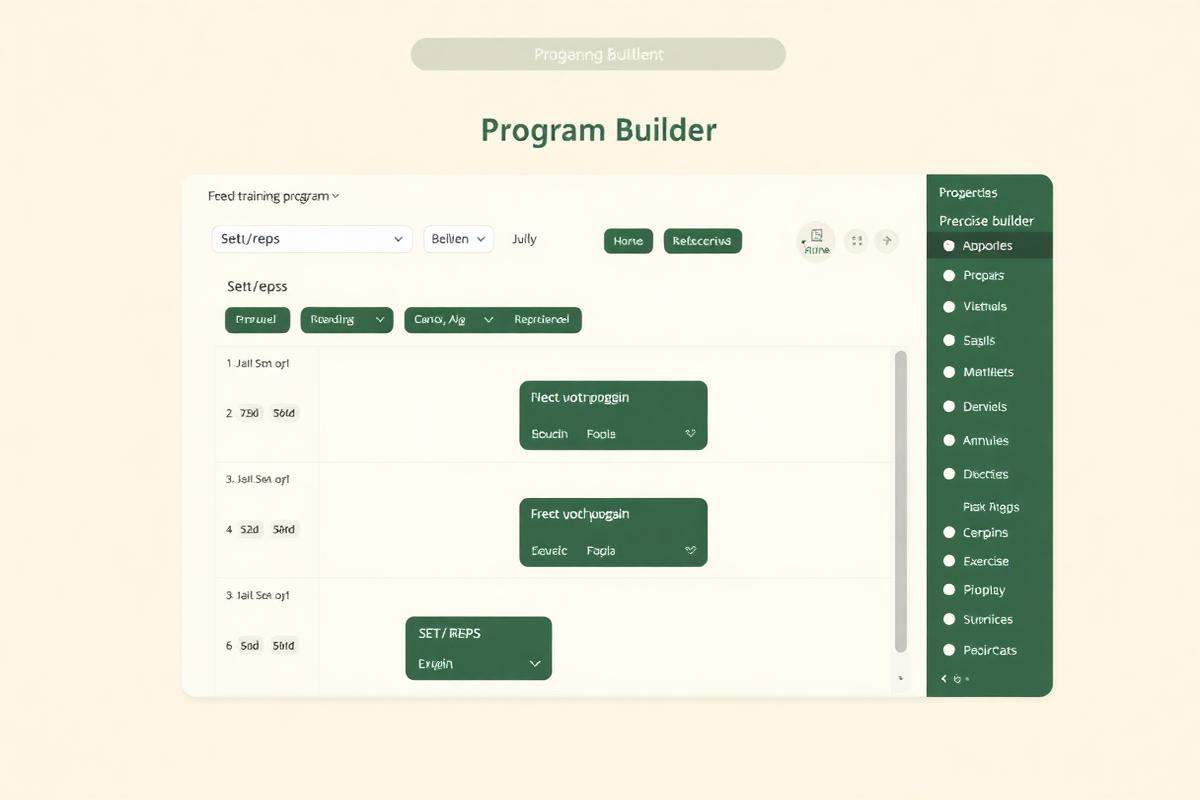Click the Jully label in toolbar
This screenshot has width=1200, height=800.
524,240
